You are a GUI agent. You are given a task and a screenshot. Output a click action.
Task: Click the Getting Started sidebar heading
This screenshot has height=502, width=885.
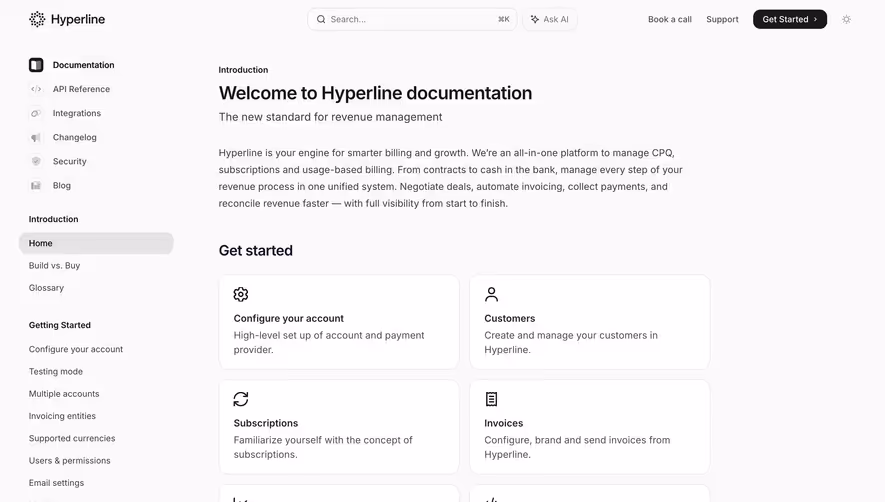60,325
